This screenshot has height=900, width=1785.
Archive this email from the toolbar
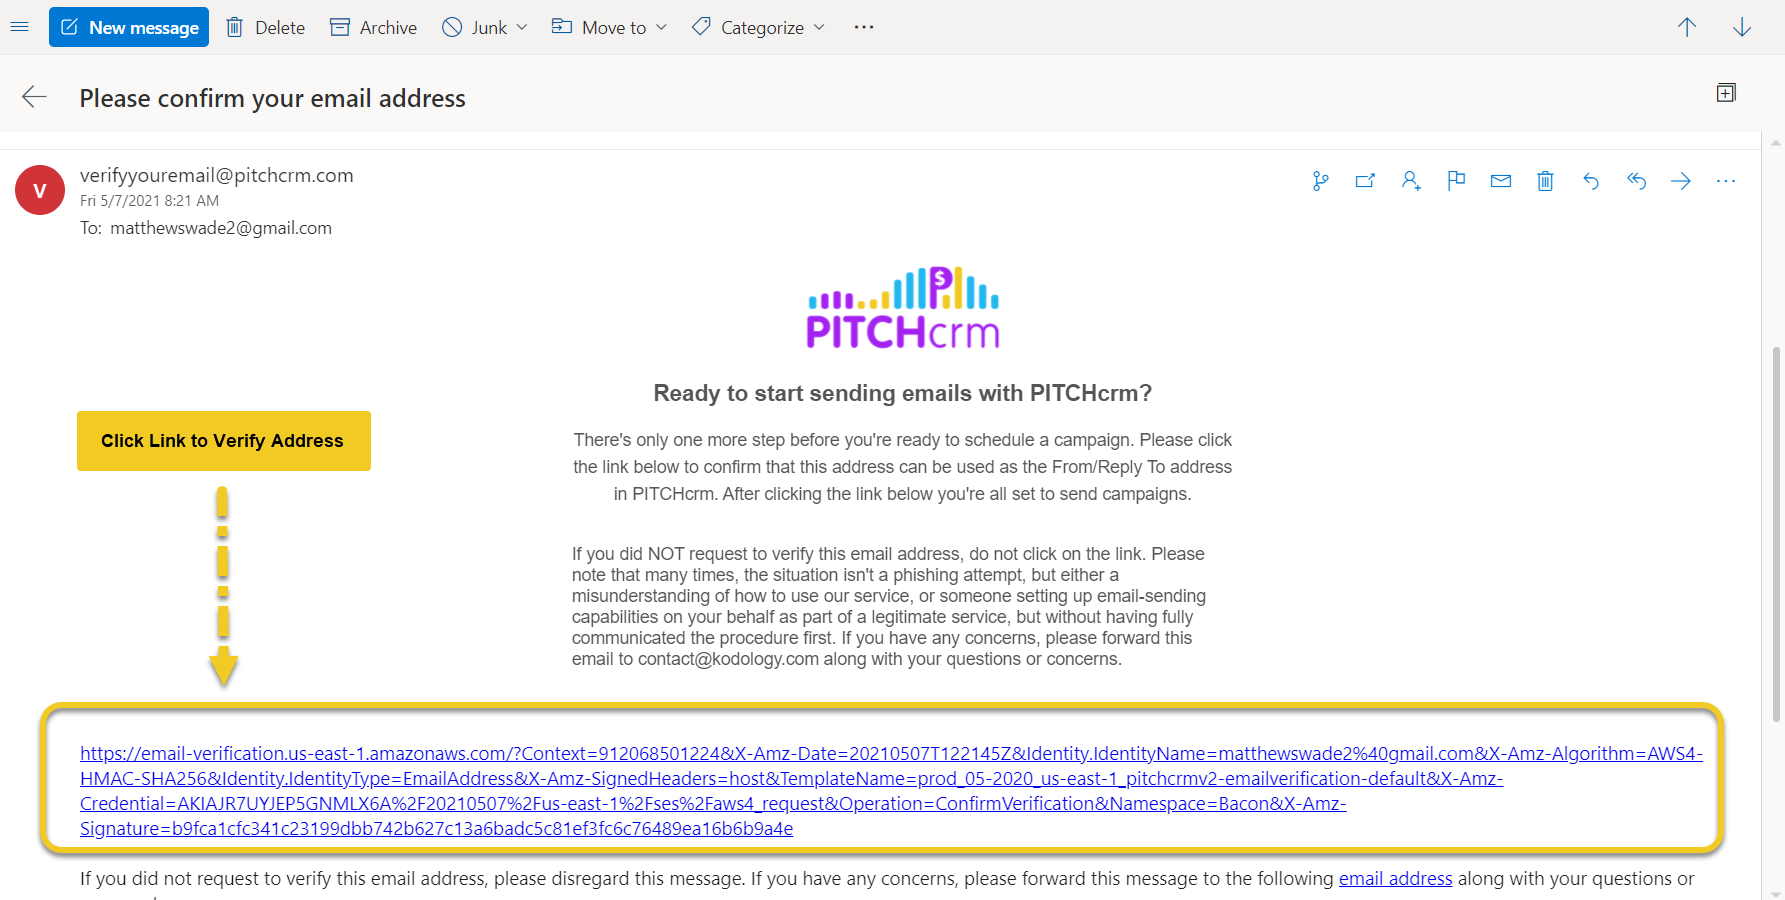coord(374,27)
